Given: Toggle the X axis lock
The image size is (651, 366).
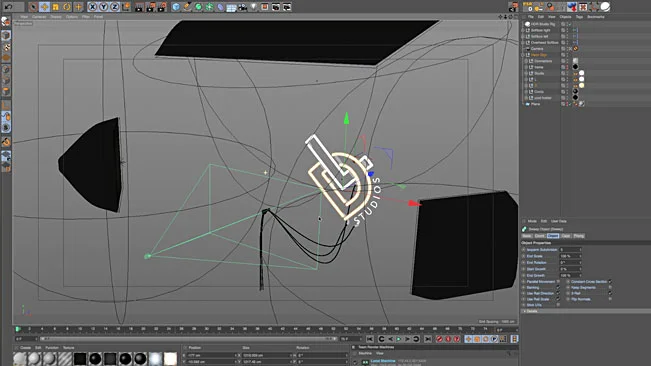Looking at the screenshot, I should (x=93, y=7).
